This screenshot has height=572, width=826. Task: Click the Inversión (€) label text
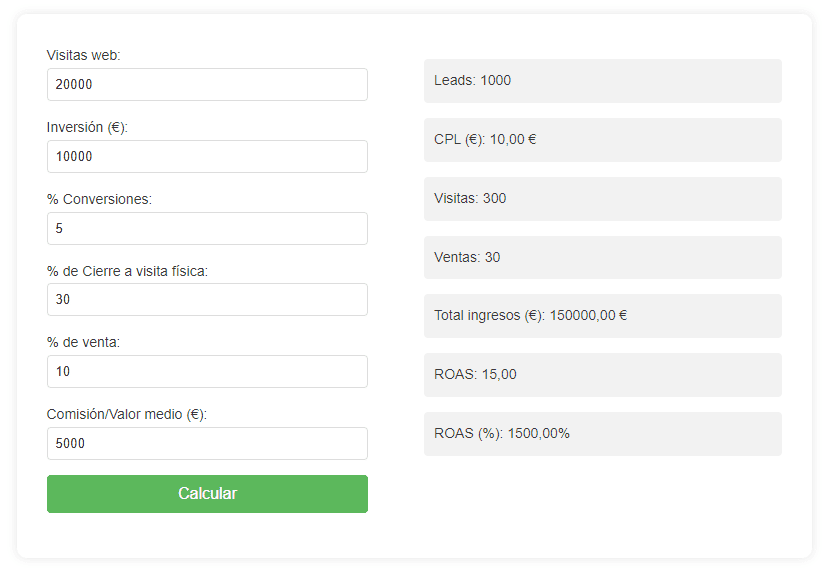point(87,127)
